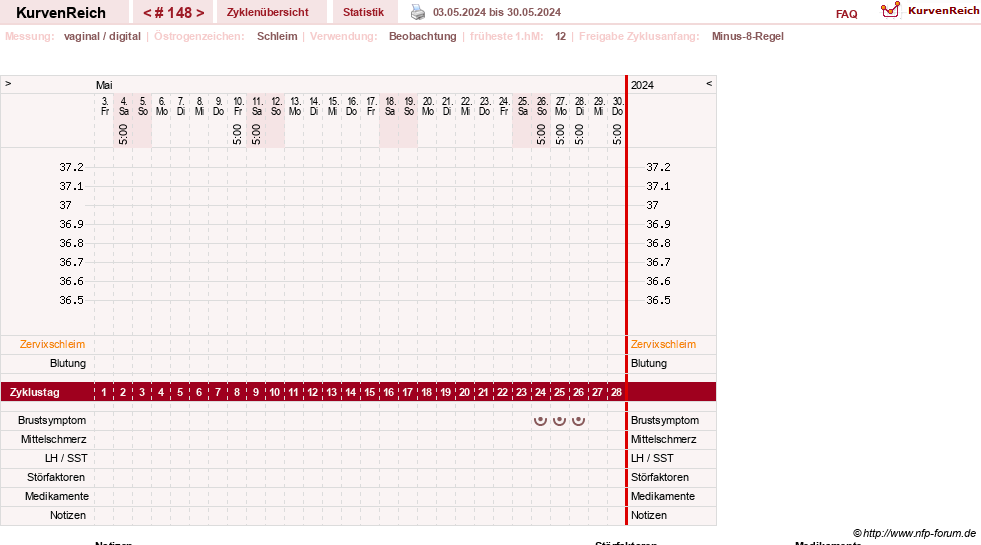
Task: Click the right 37 temperature label
Action: point(653,205)
